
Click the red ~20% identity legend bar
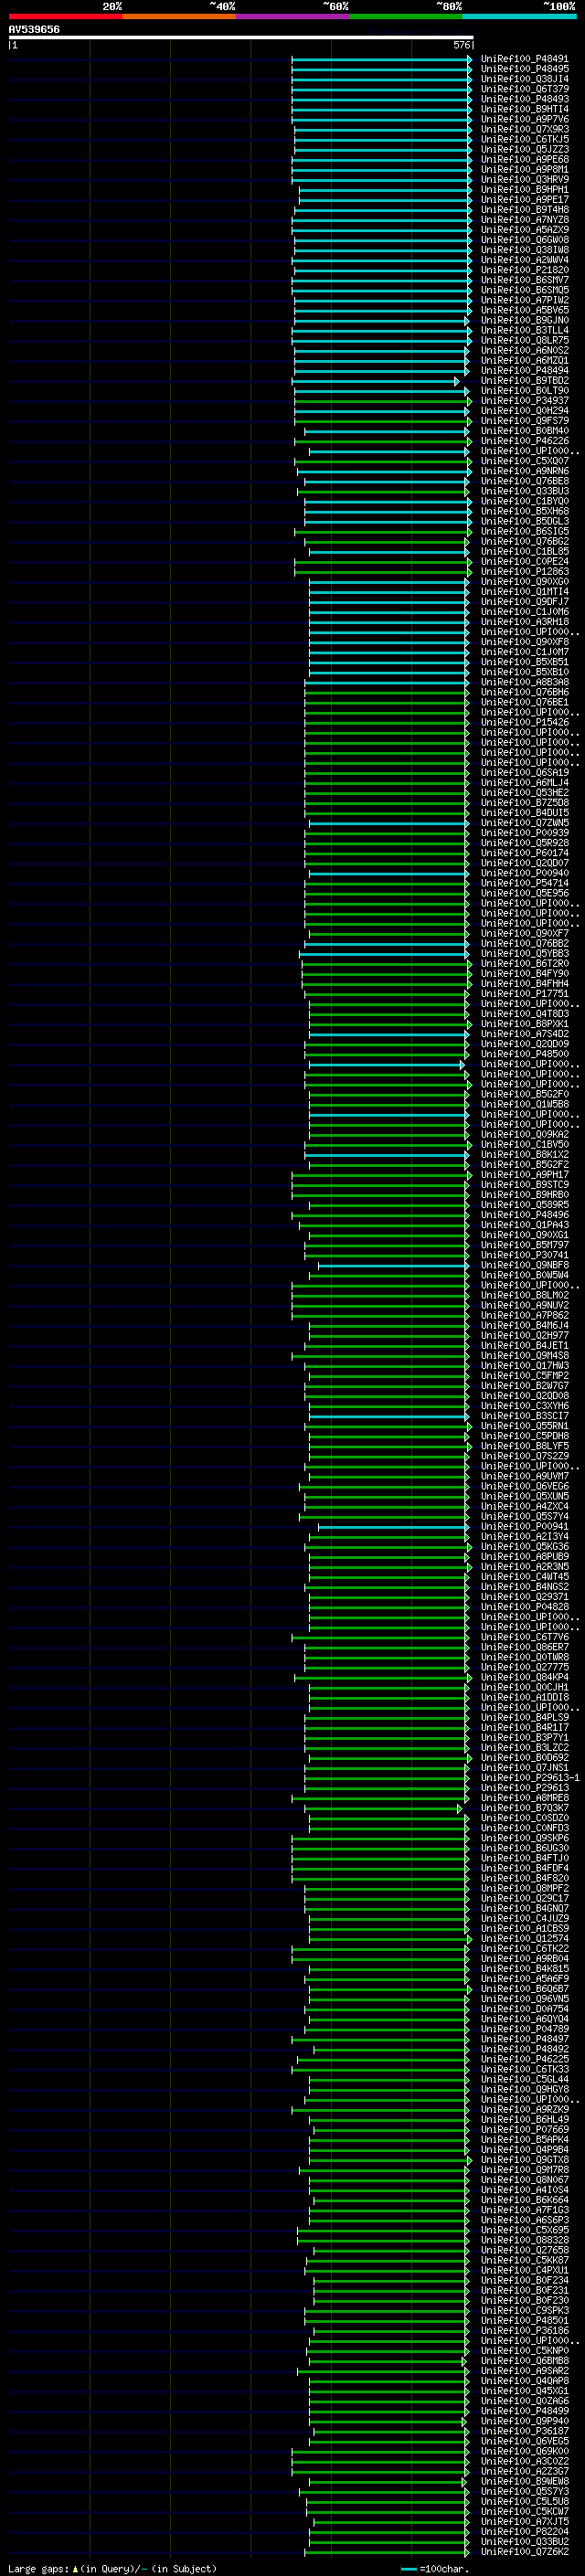point(65,16)
